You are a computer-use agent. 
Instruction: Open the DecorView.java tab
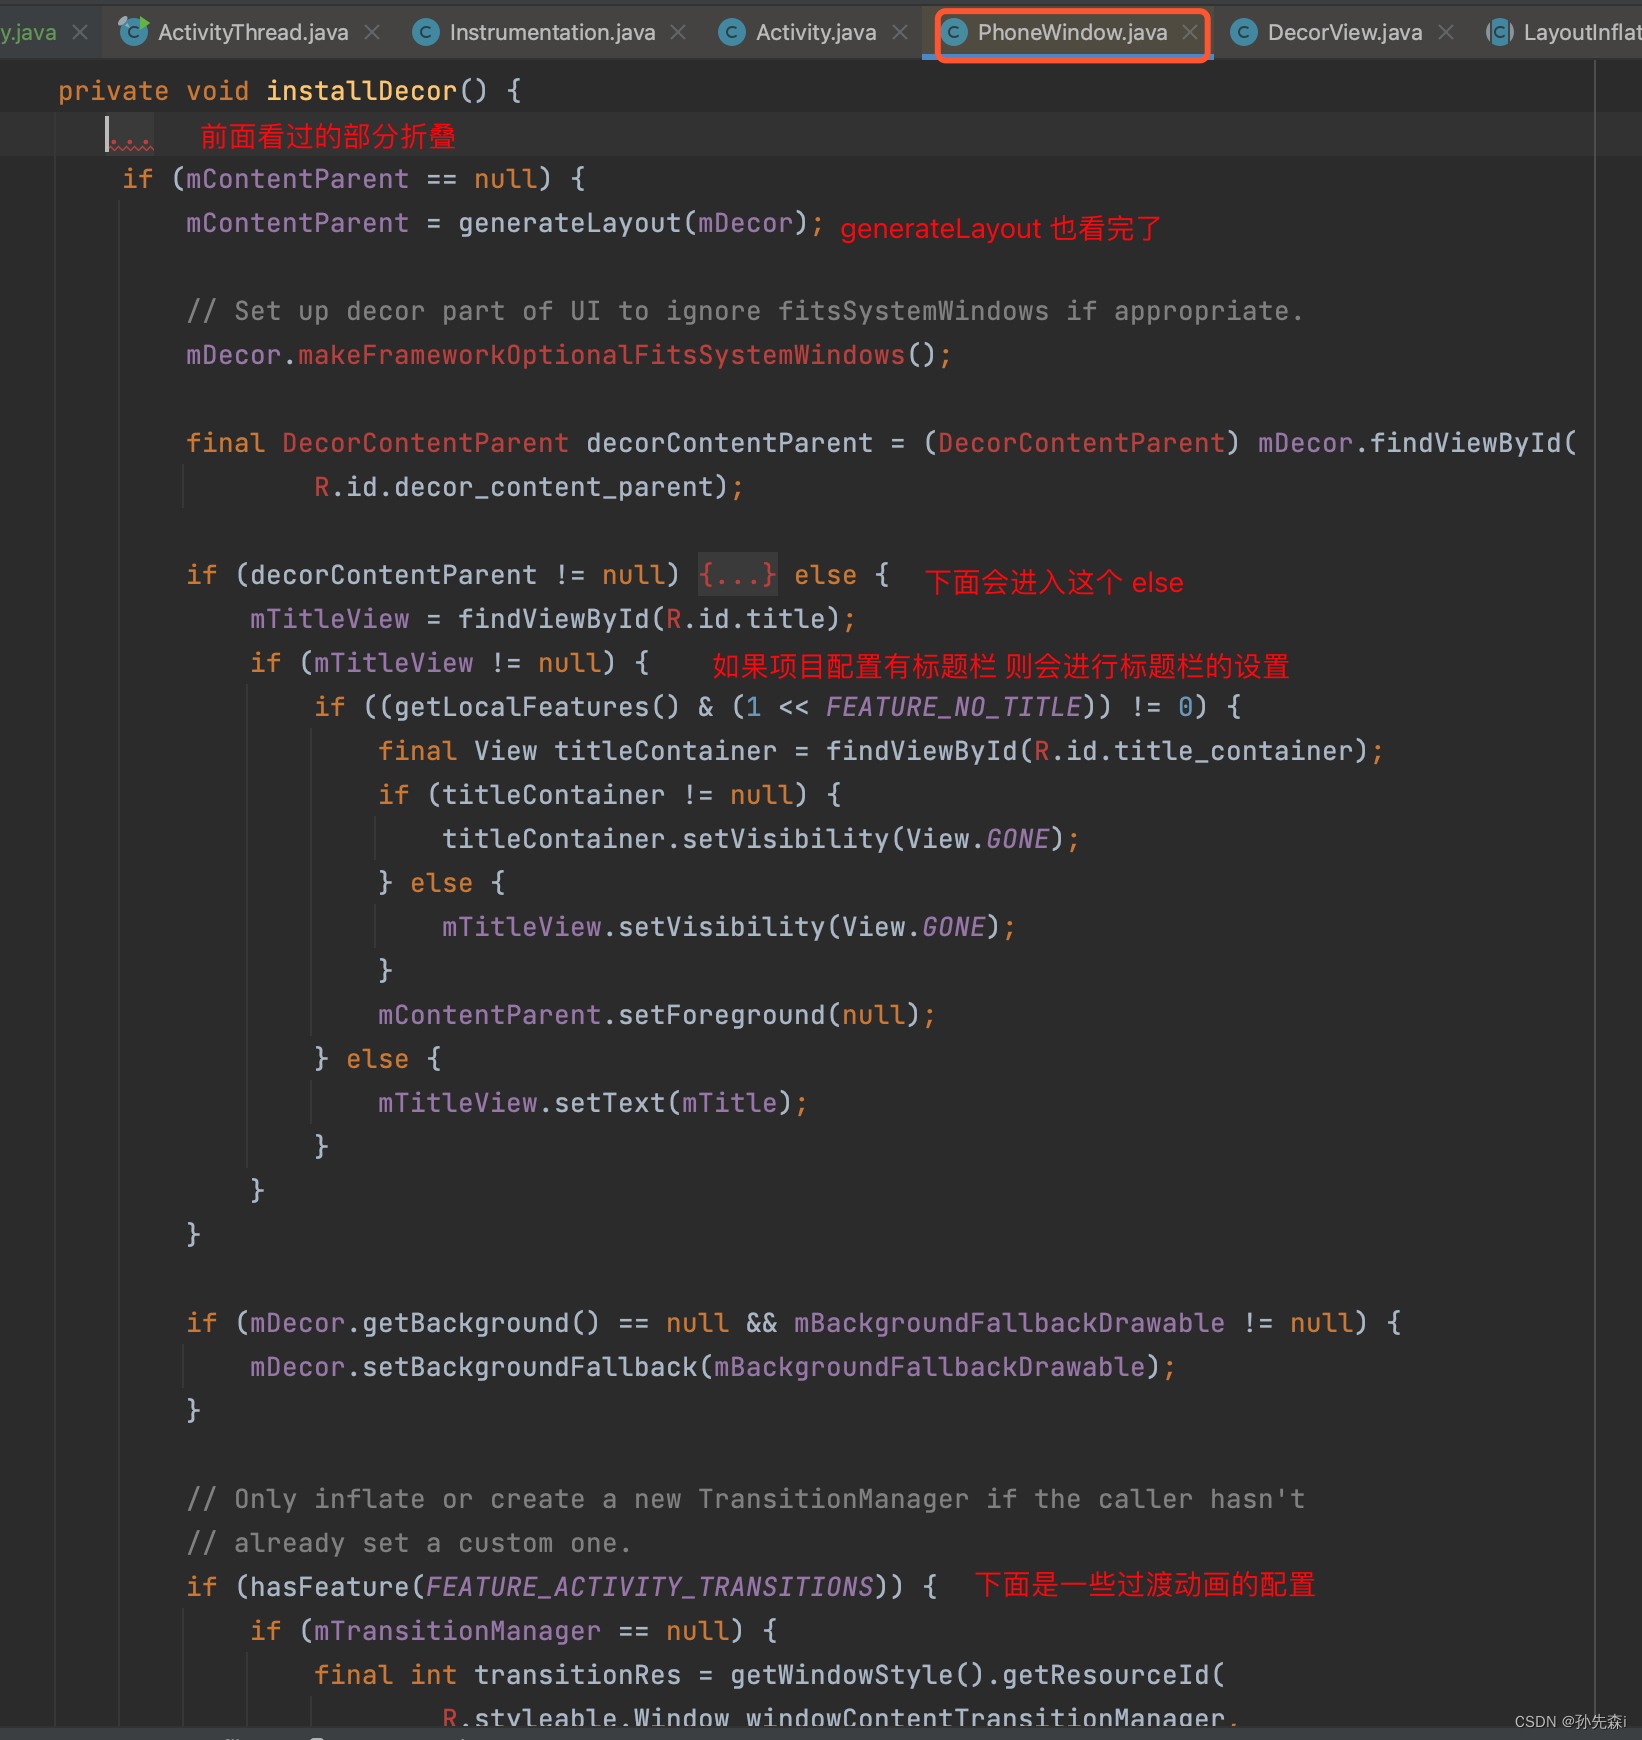pyautogui.click(x=1344, y=32)
